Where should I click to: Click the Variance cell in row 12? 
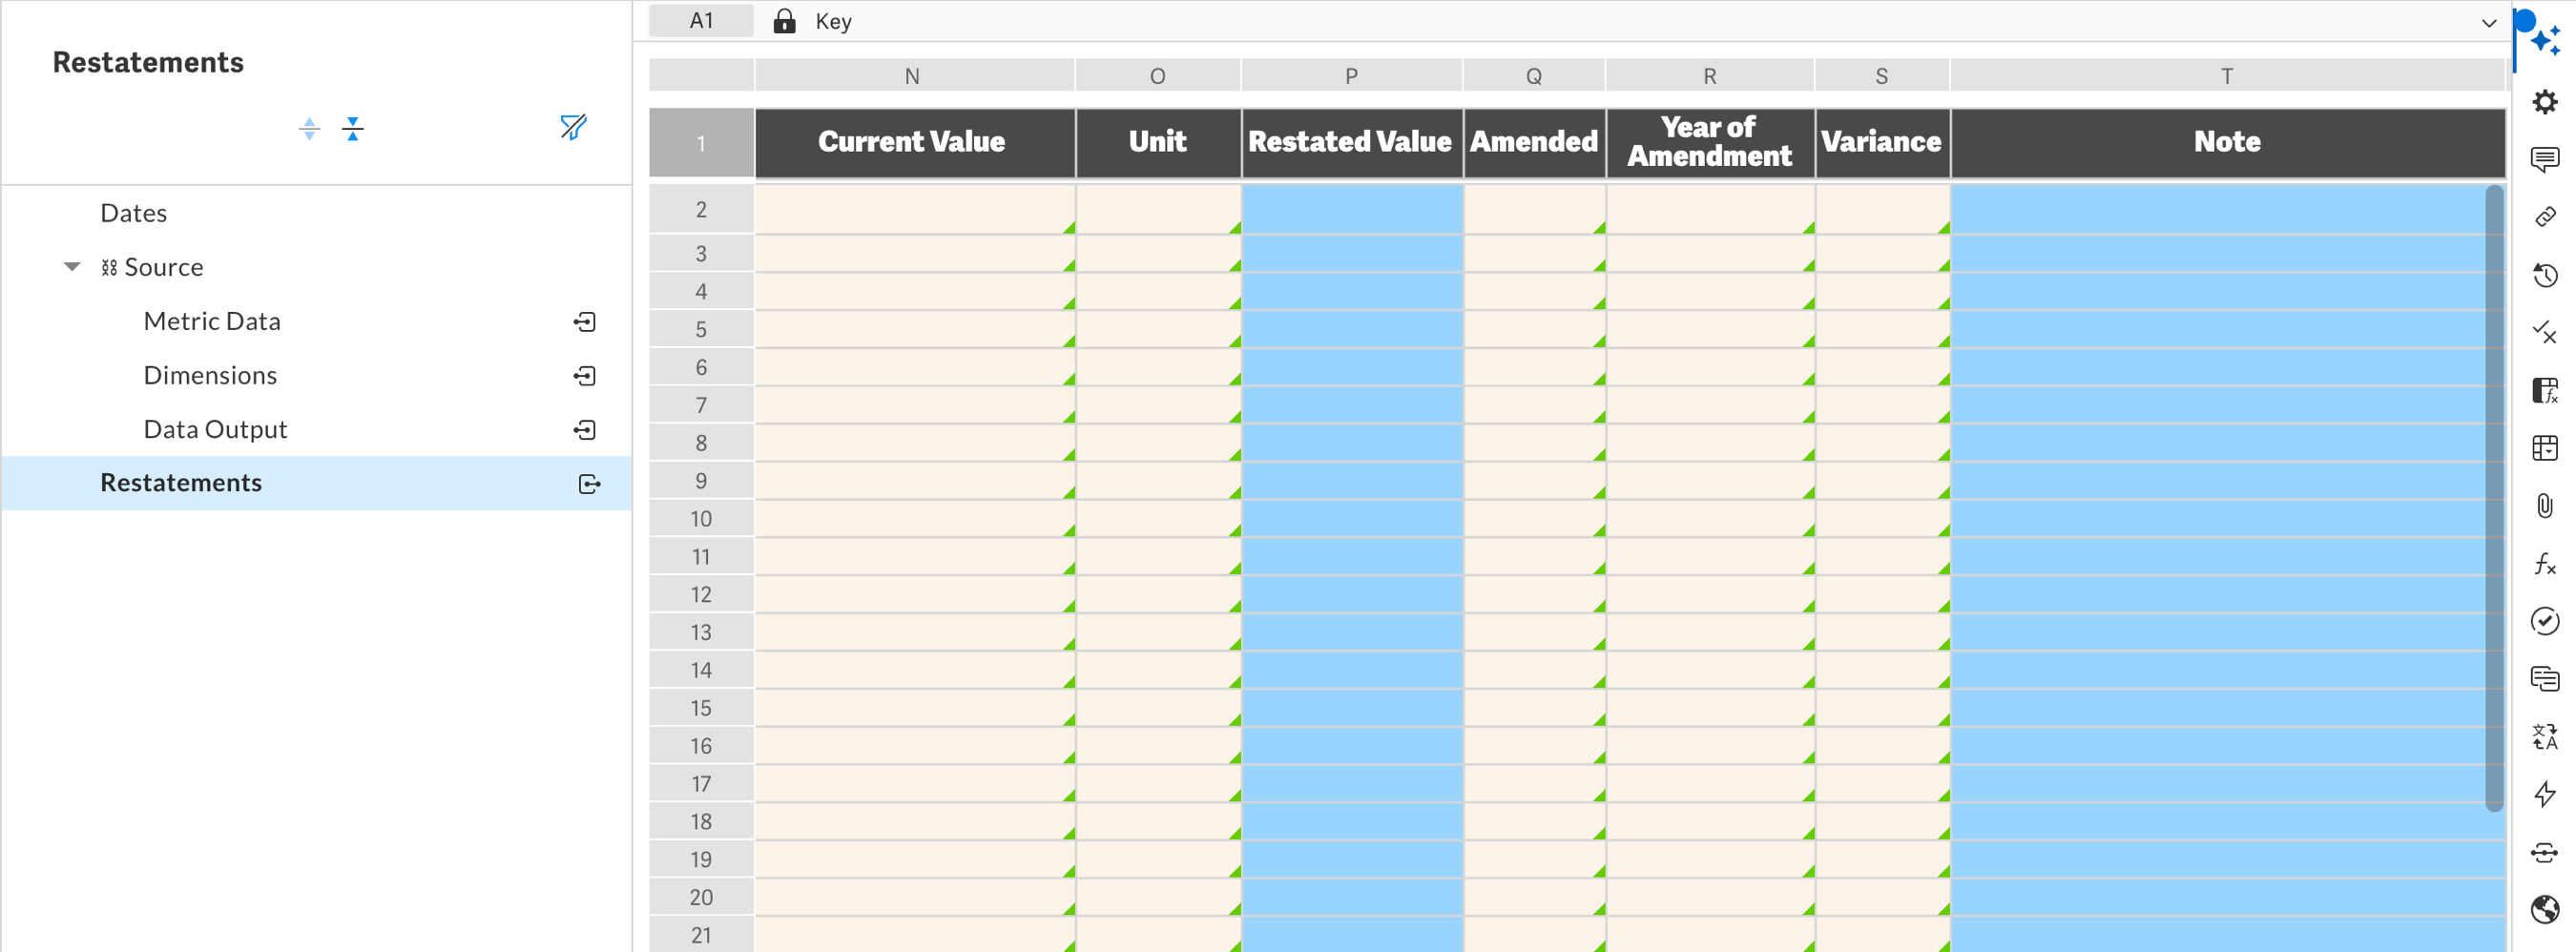pyautogui.click(x=1882, y=594)
